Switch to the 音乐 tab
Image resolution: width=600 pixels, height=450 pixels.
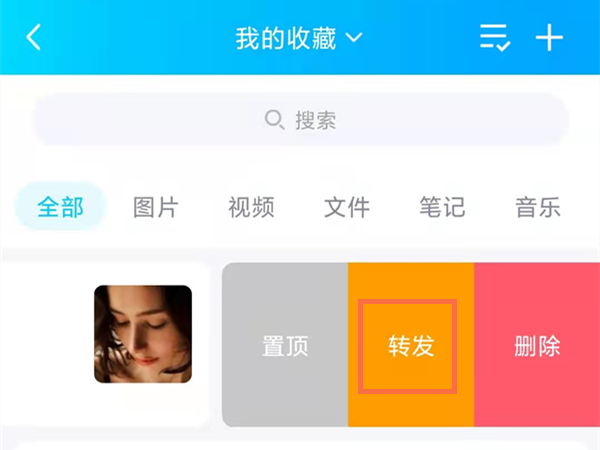pyautogui.click(x=537, y=208)
